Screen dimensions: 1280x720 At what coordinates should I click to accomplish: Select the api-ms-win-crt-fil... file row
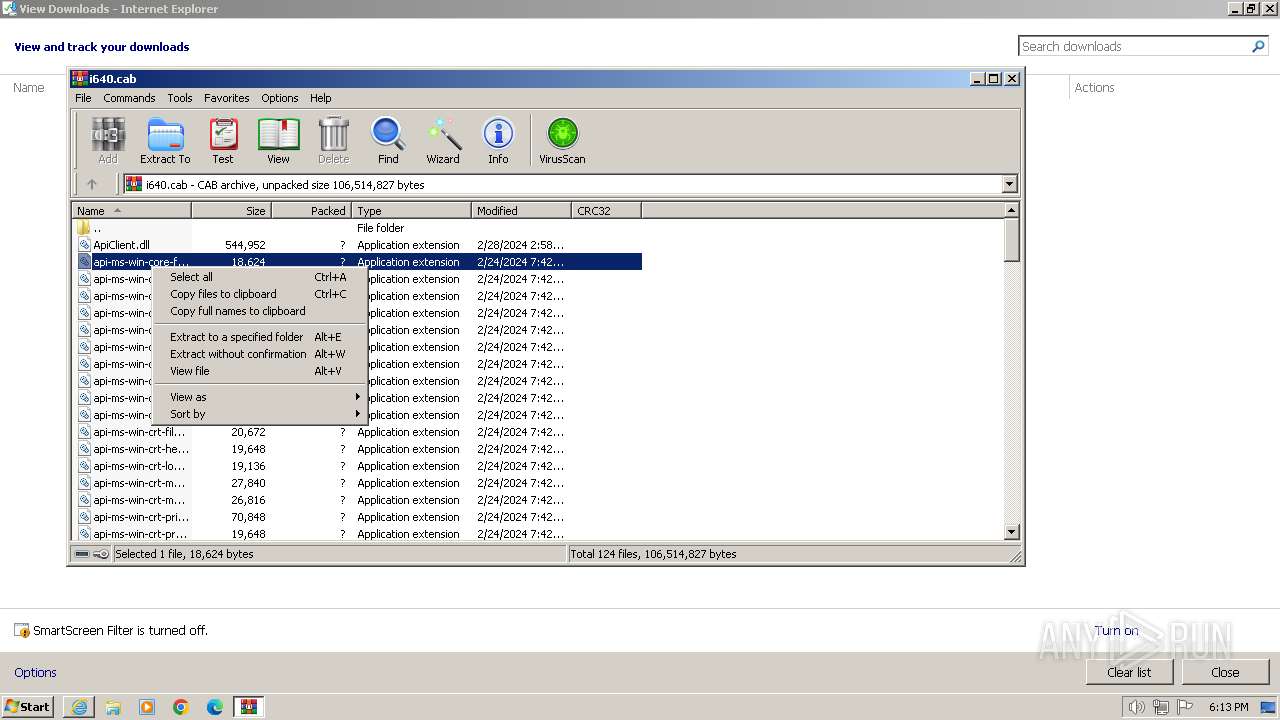[x=358, y=432]
